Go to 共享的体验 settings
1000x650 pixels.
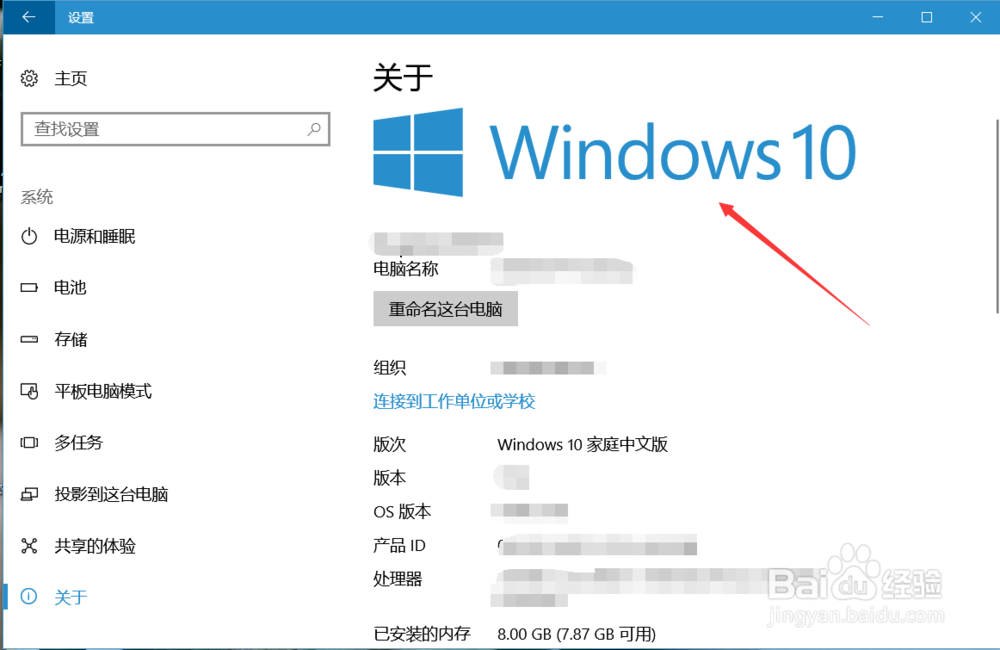pos(95,546)
